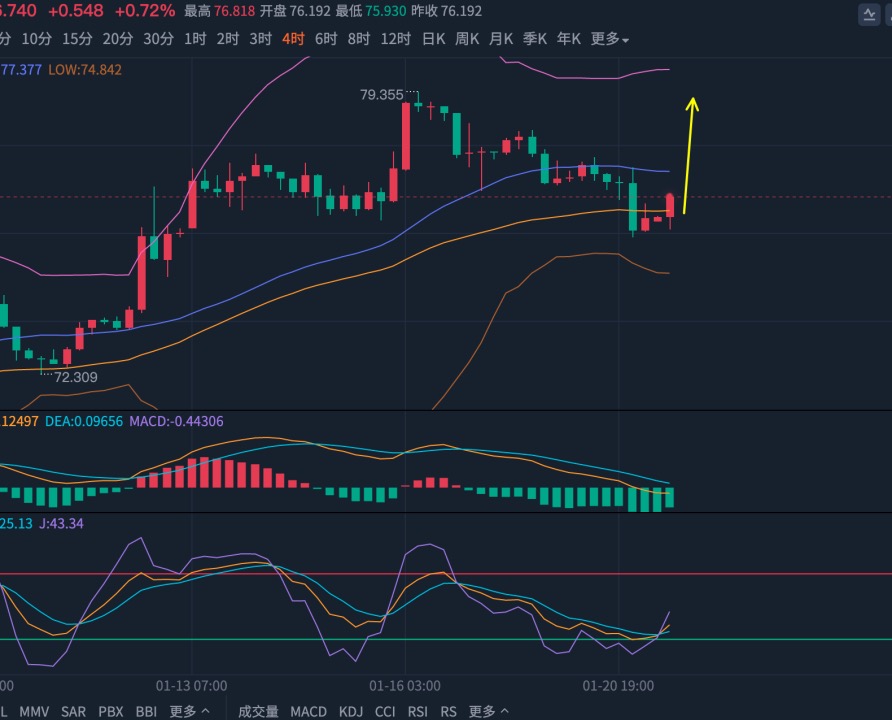Image resolution: width=892 pixels, height=720 pixels.
Task: Switch chart to 8时 candles
Action: 359,39
